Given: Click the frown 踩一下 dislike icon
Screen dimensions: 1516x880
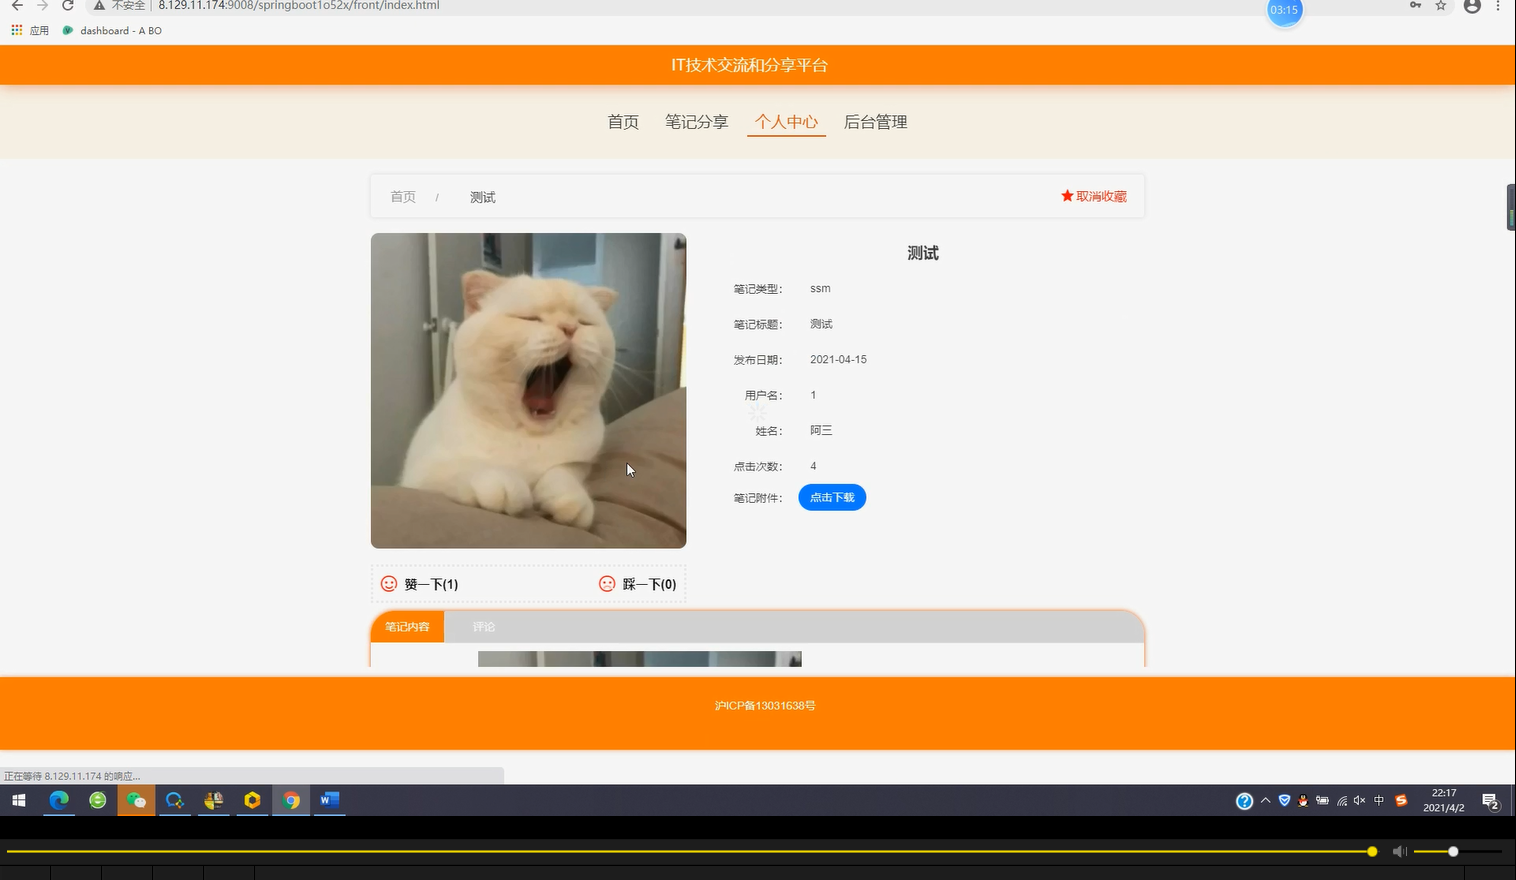Looking at the screenshot, I should pyautogui.click(x=607, y=584).
